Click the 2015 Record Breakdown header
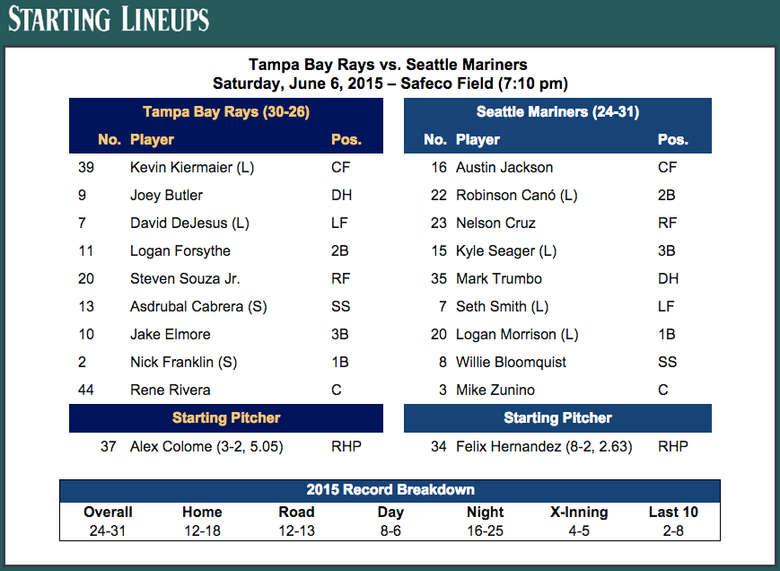The width and height of the screenshot is (780, 571). click(390, 490)
